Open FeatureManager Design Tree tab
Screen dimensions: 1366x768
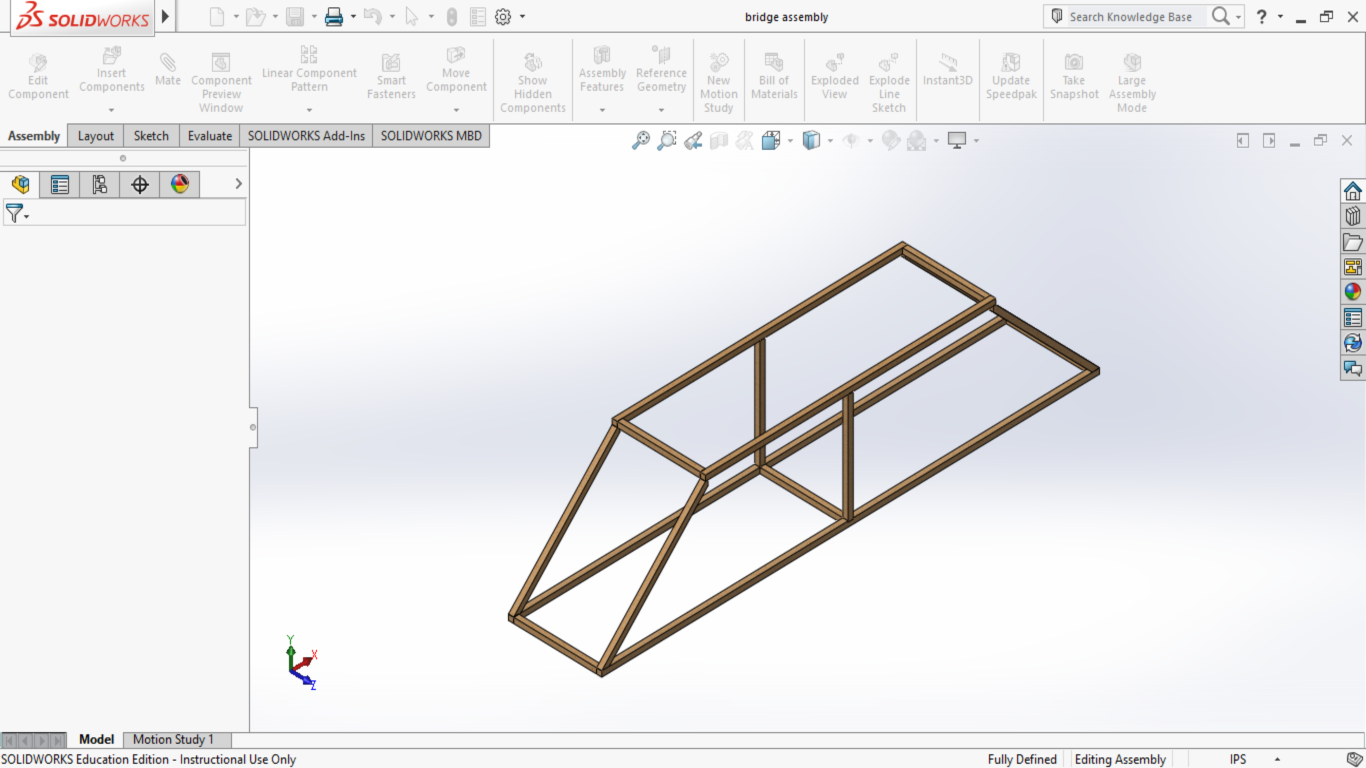pyautogui.click(x=20, y=184)
